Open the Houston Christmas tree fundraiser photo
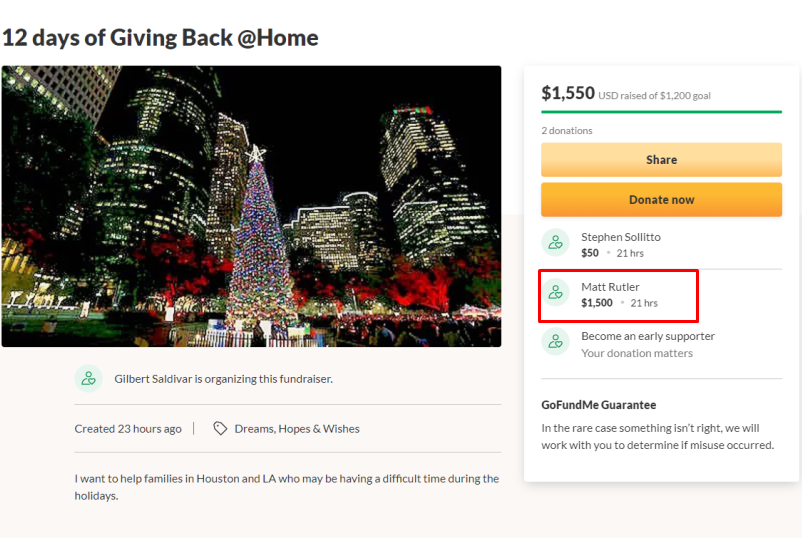The height and width of the screenshot is (548, 802). [251, 206]
